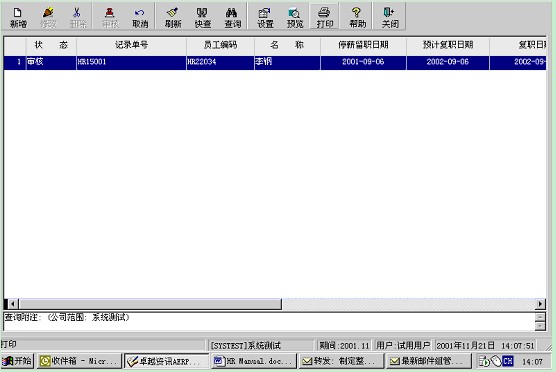The height and width of the screenshot is (372, 556).
Task: Click the 审核 (Approve) stamp icon
Action: (110, 17)
